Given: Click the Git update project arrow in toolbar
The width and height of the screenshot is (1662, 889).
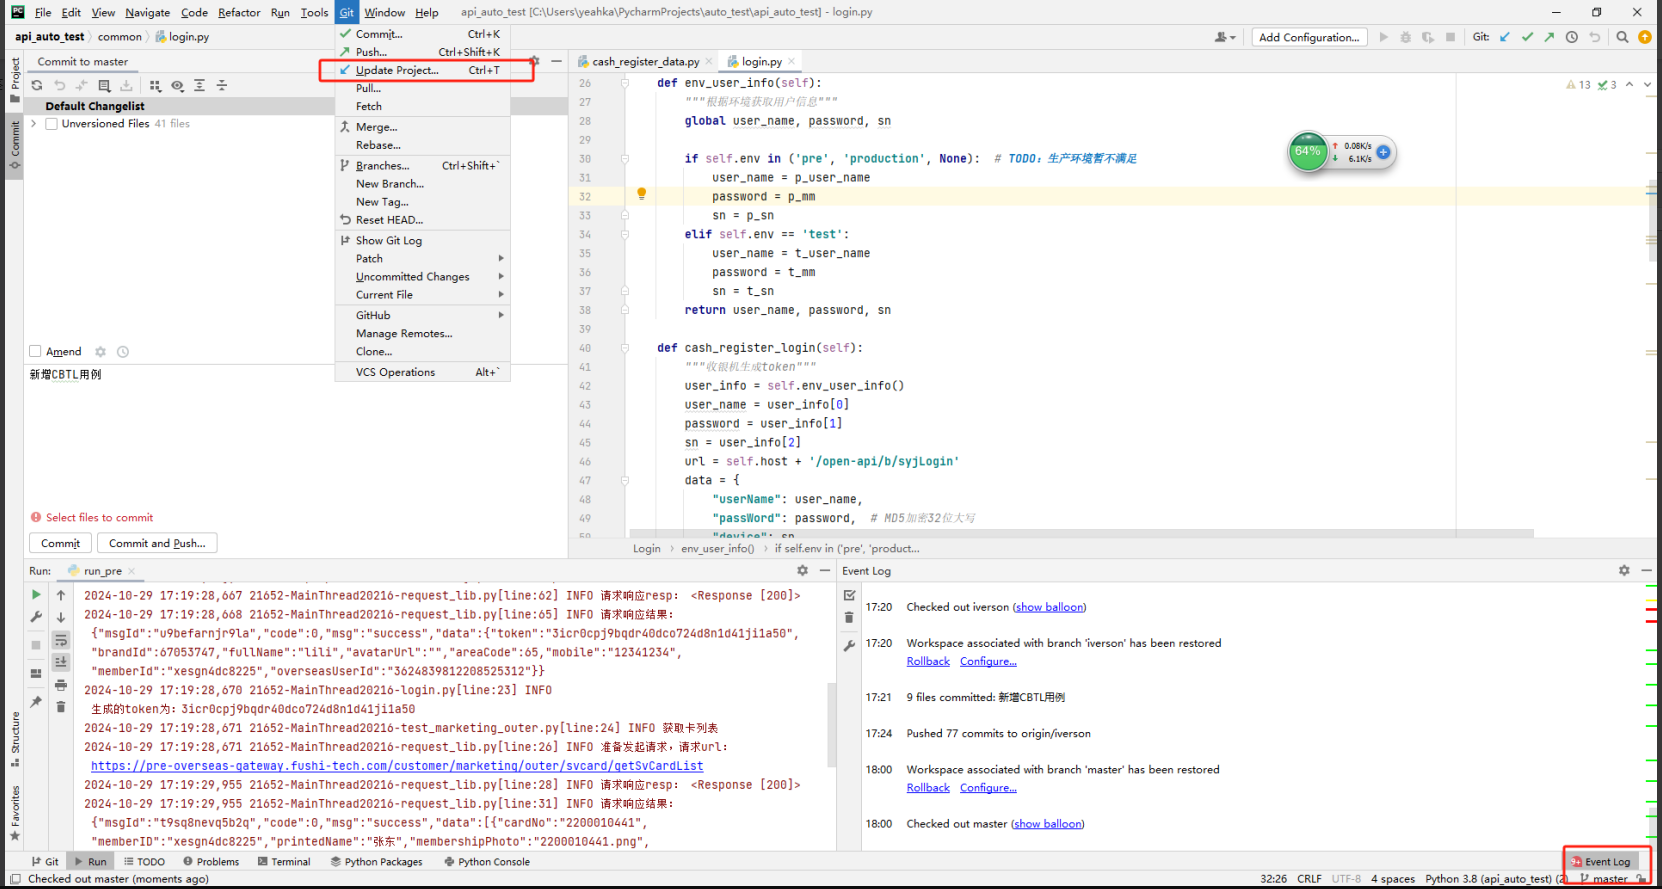Looking at the screenshot, I should (x=1505, y=37).
